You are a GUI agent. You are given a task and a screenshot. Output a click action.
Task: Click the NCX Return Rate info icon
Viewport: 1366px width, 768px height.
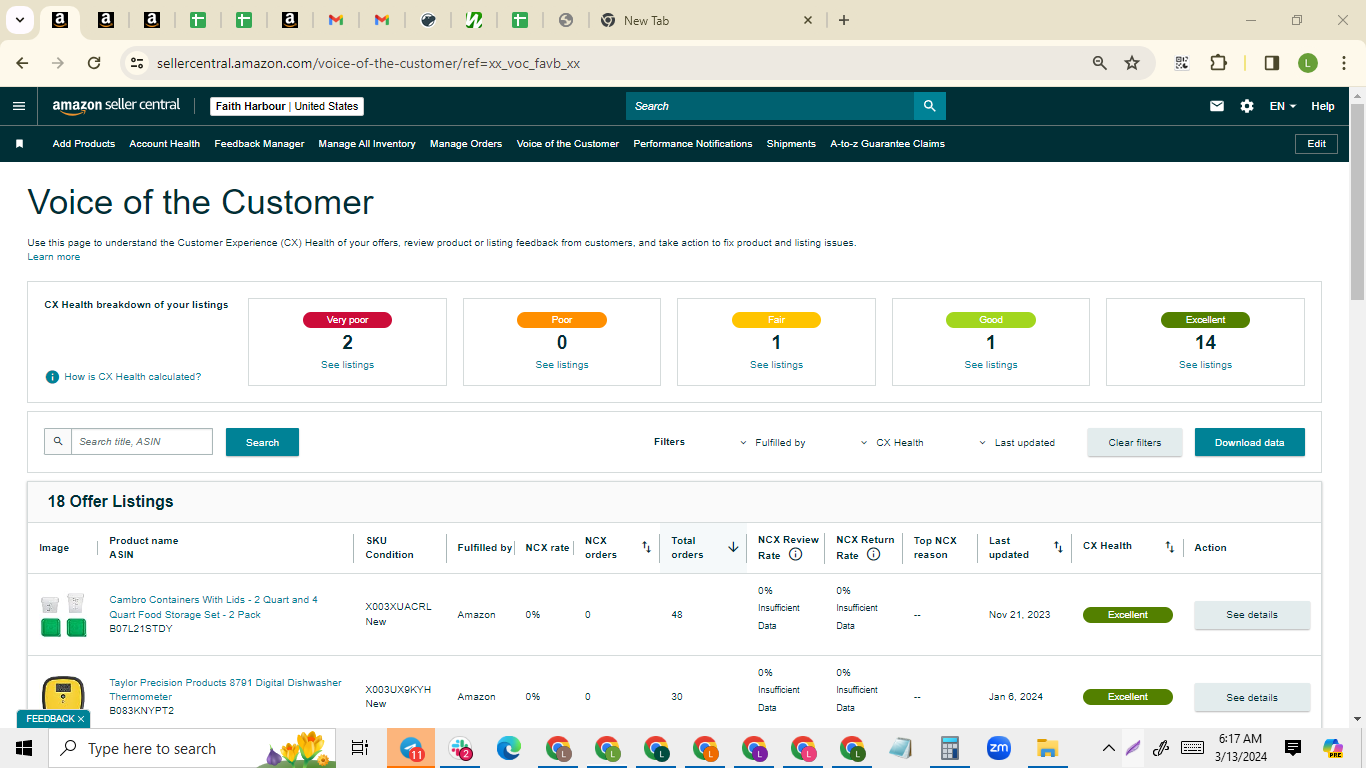click(x=873, y=554)
